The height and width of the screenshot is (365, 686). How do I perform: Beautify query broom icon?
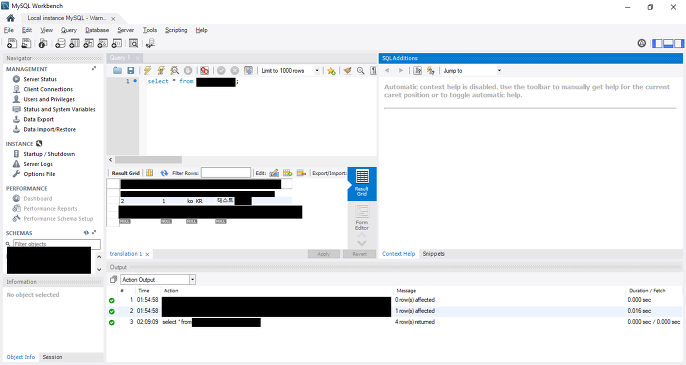point(347,70)
